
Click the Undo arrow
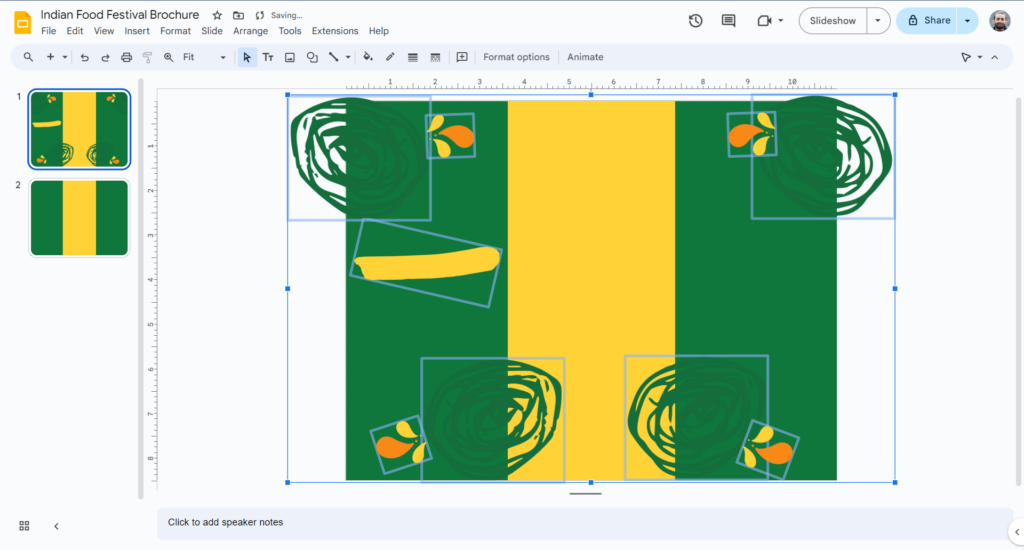[84, 57]
